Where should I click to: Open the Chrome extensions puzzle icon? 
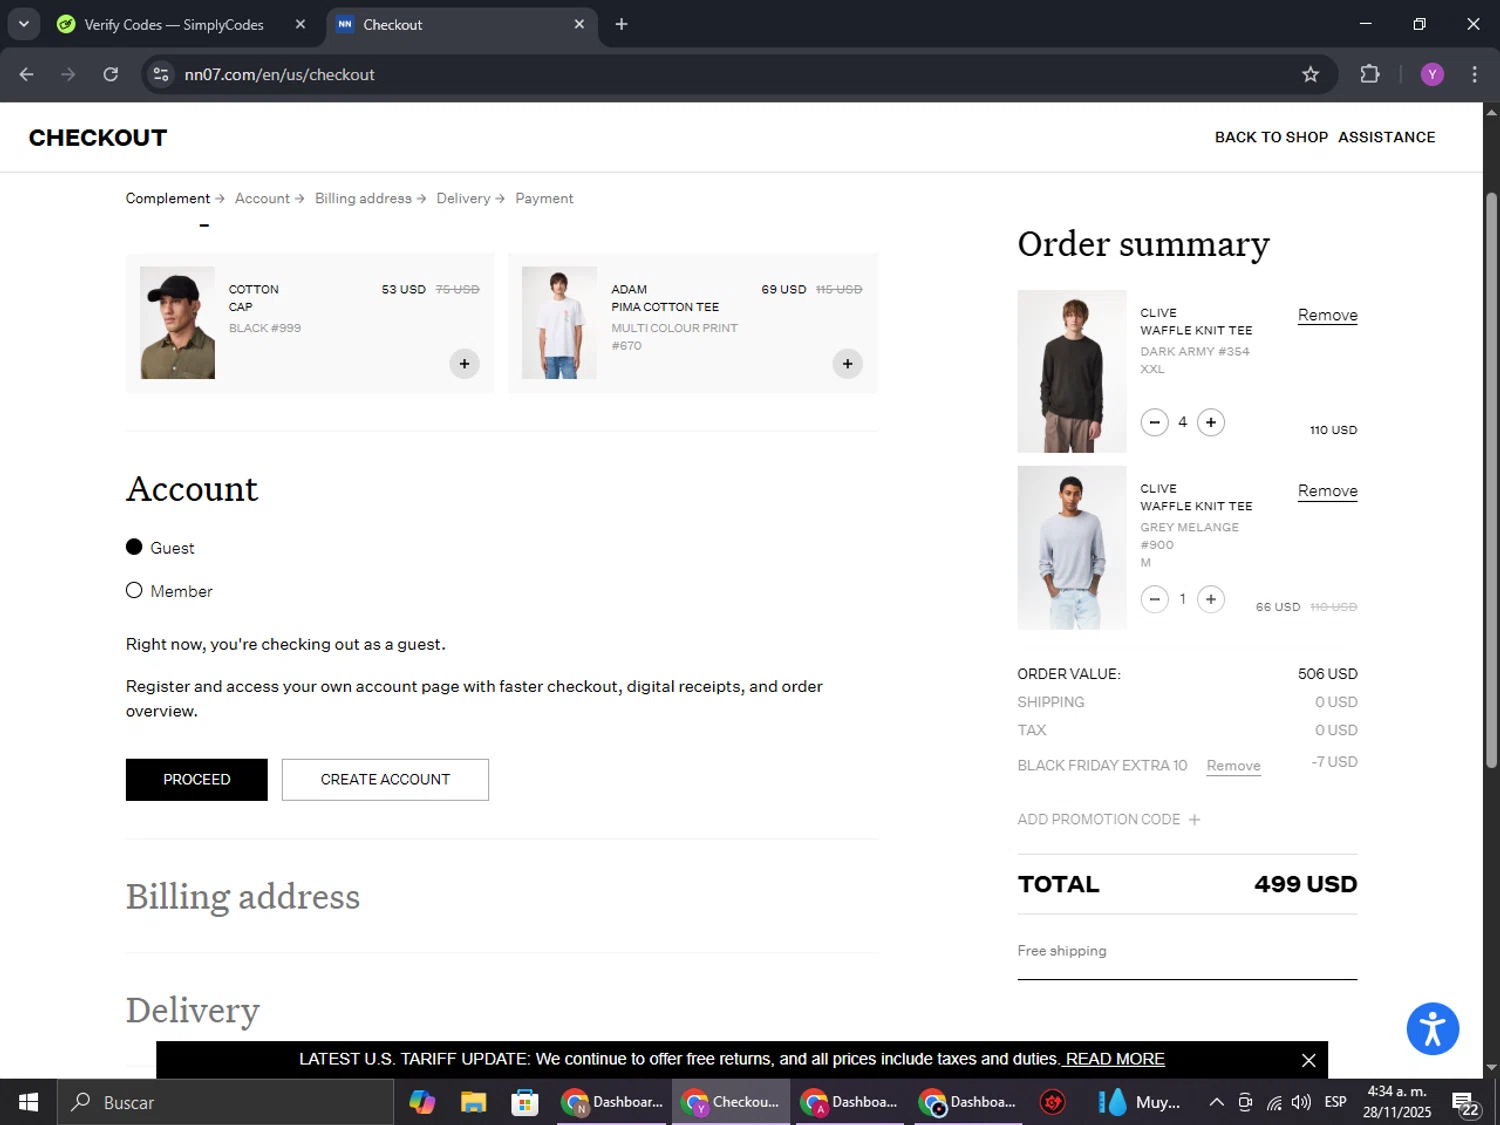1370,74
